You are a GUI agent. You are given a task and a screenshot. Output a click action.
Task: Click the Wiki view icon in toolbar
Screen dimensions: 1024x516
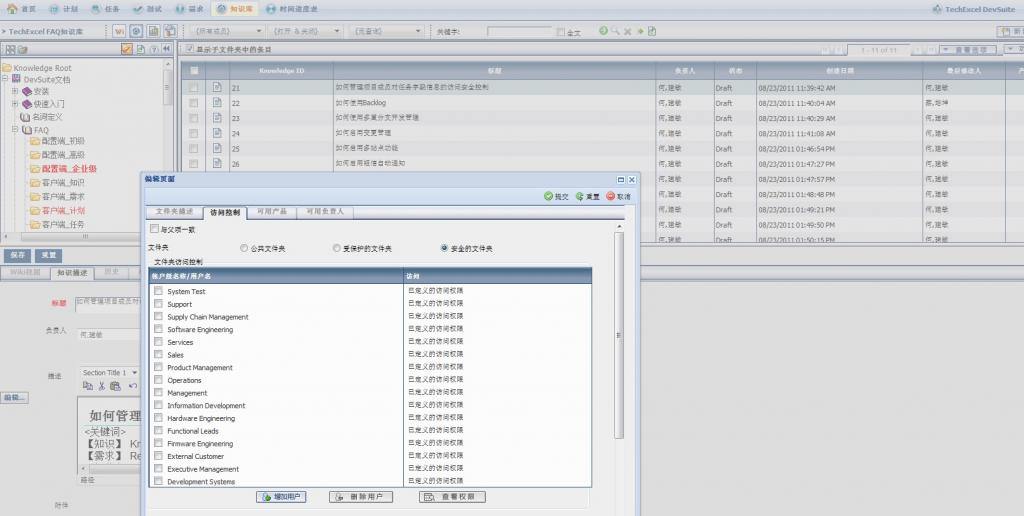click(x=120, y=31)
